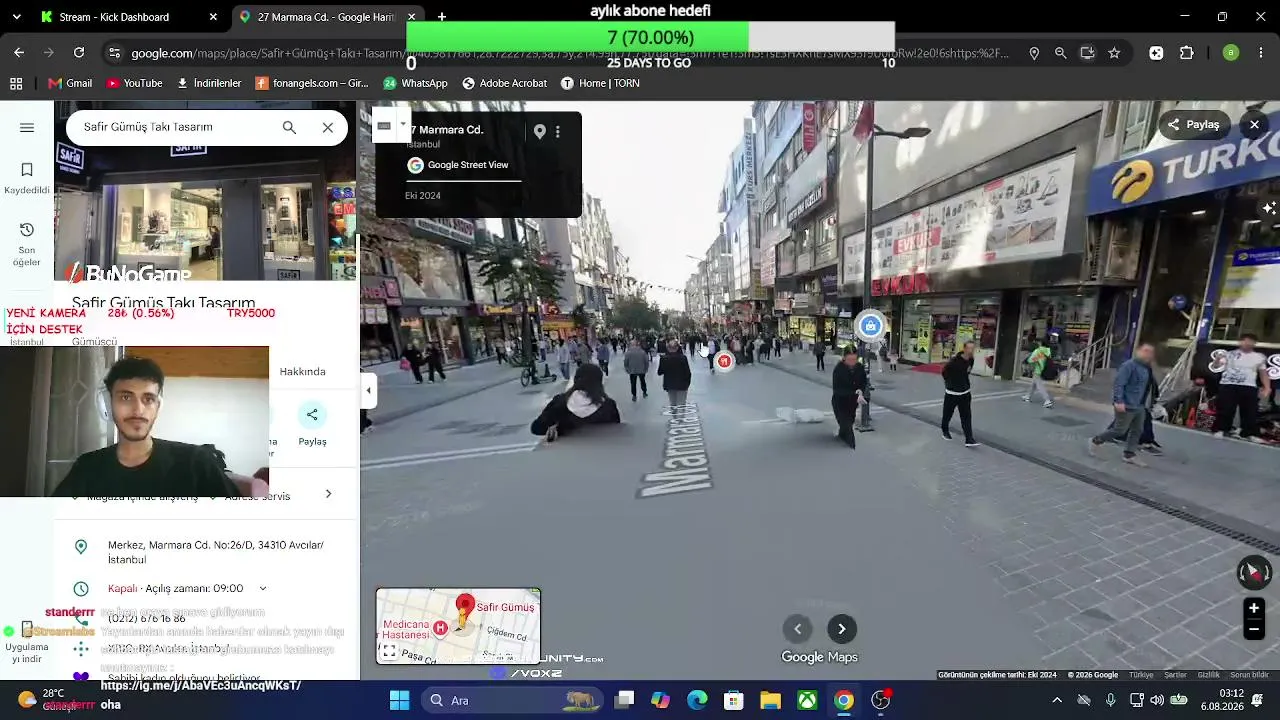Viewport: 1280px width, 720px height.
Task: Click the Street View location pin icon
Action: 540,131
